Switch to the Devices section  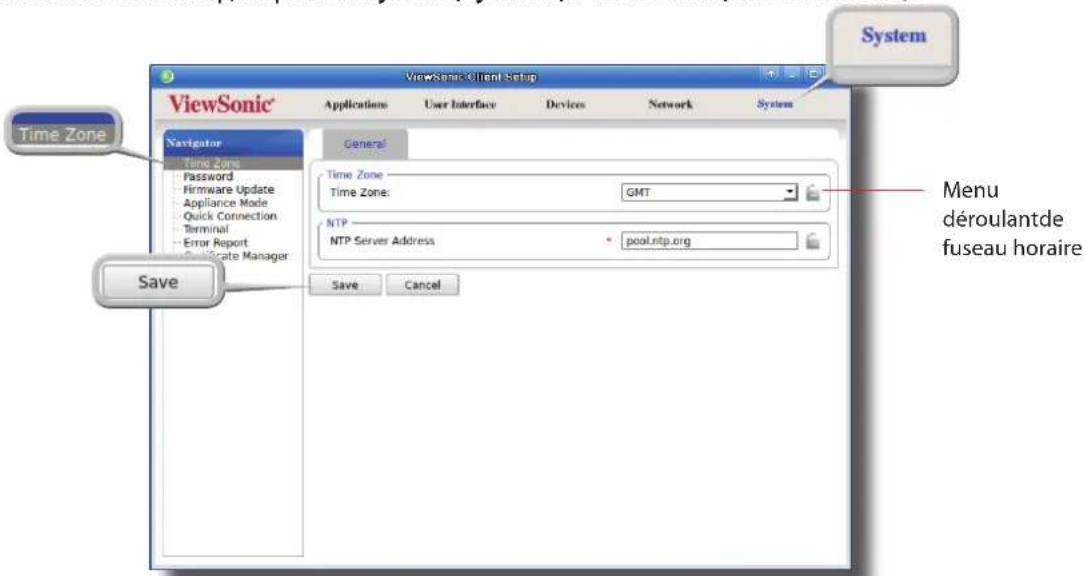[565, 105]
